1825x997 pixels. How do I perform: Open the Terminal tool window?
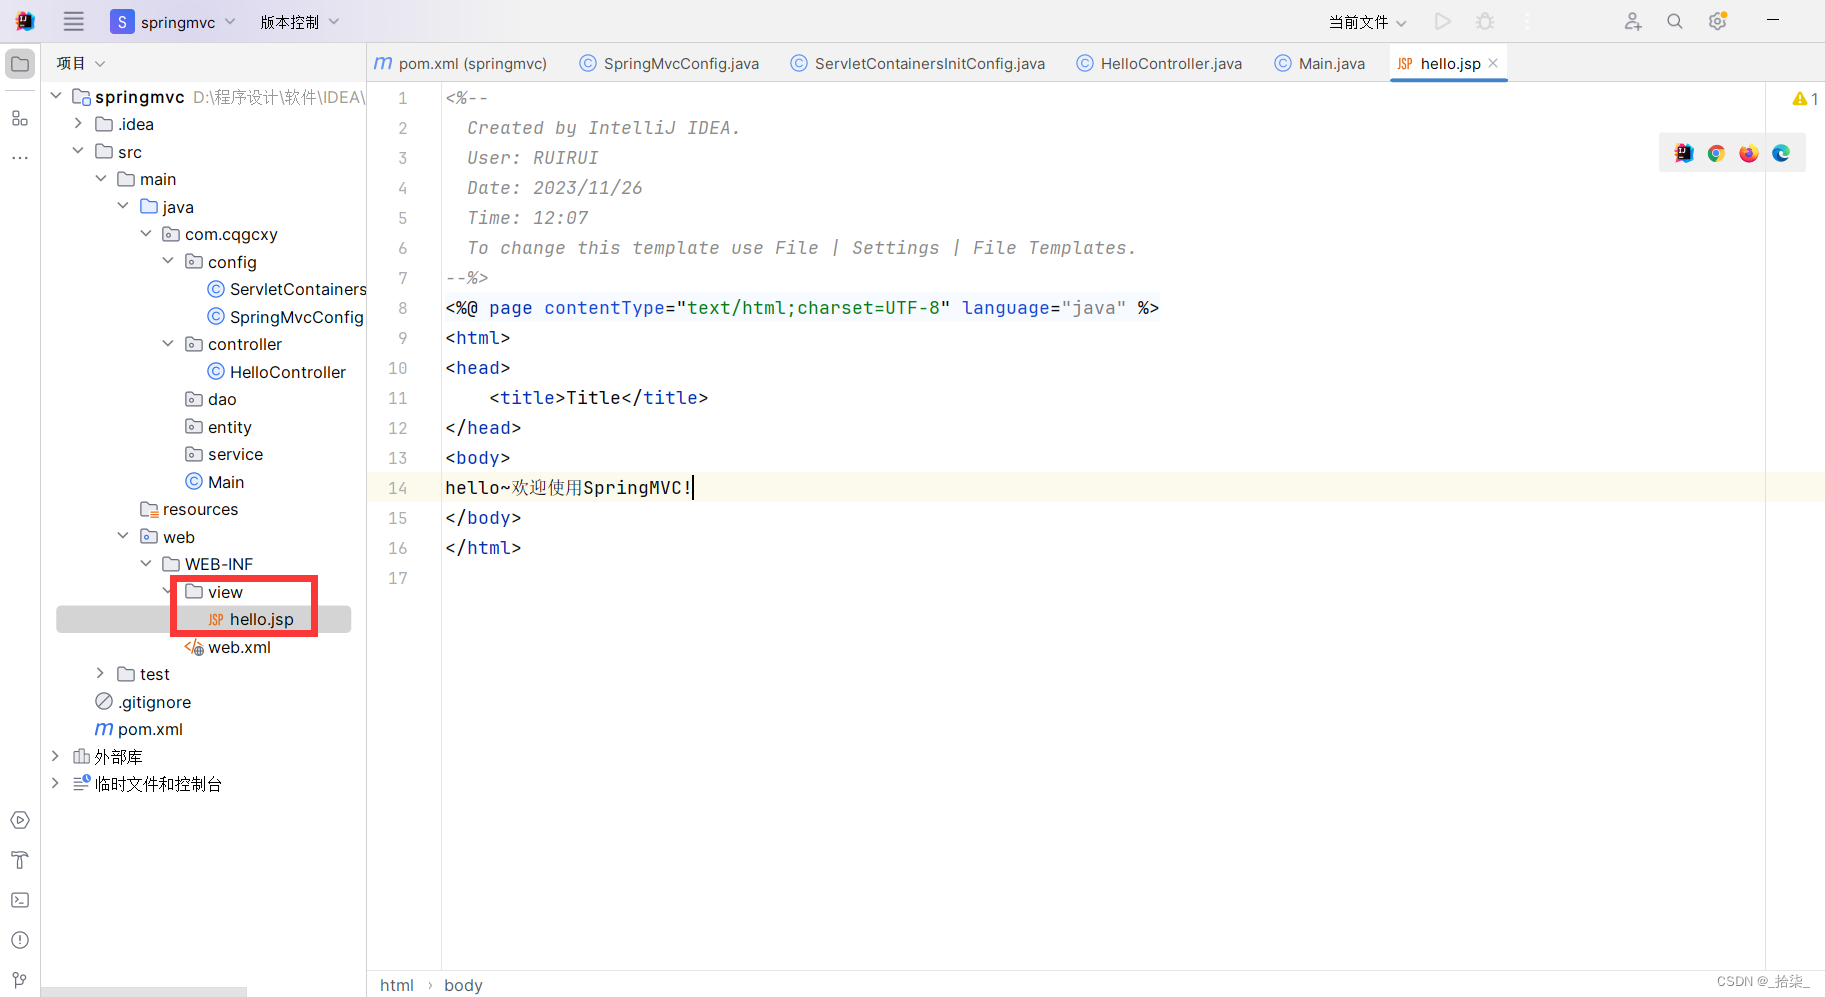(19, 900)
